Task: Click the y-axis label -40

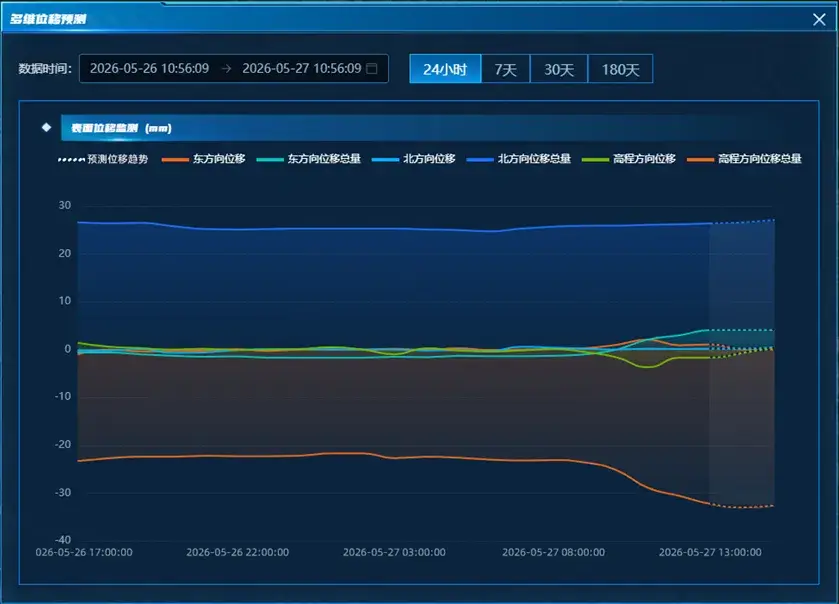Action: click(x=63, y=540)
